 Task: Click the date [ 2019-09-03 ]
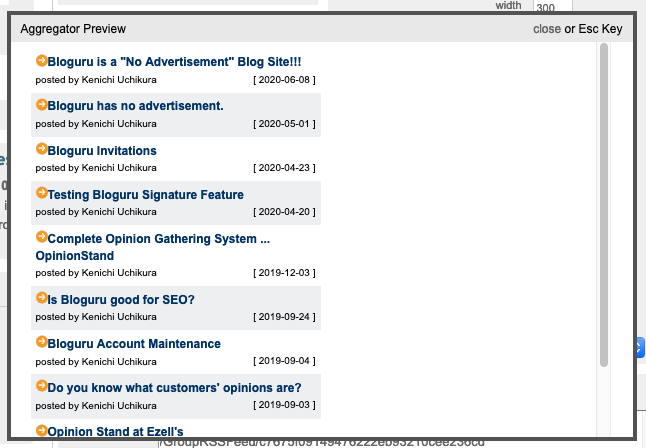(284, 405)
